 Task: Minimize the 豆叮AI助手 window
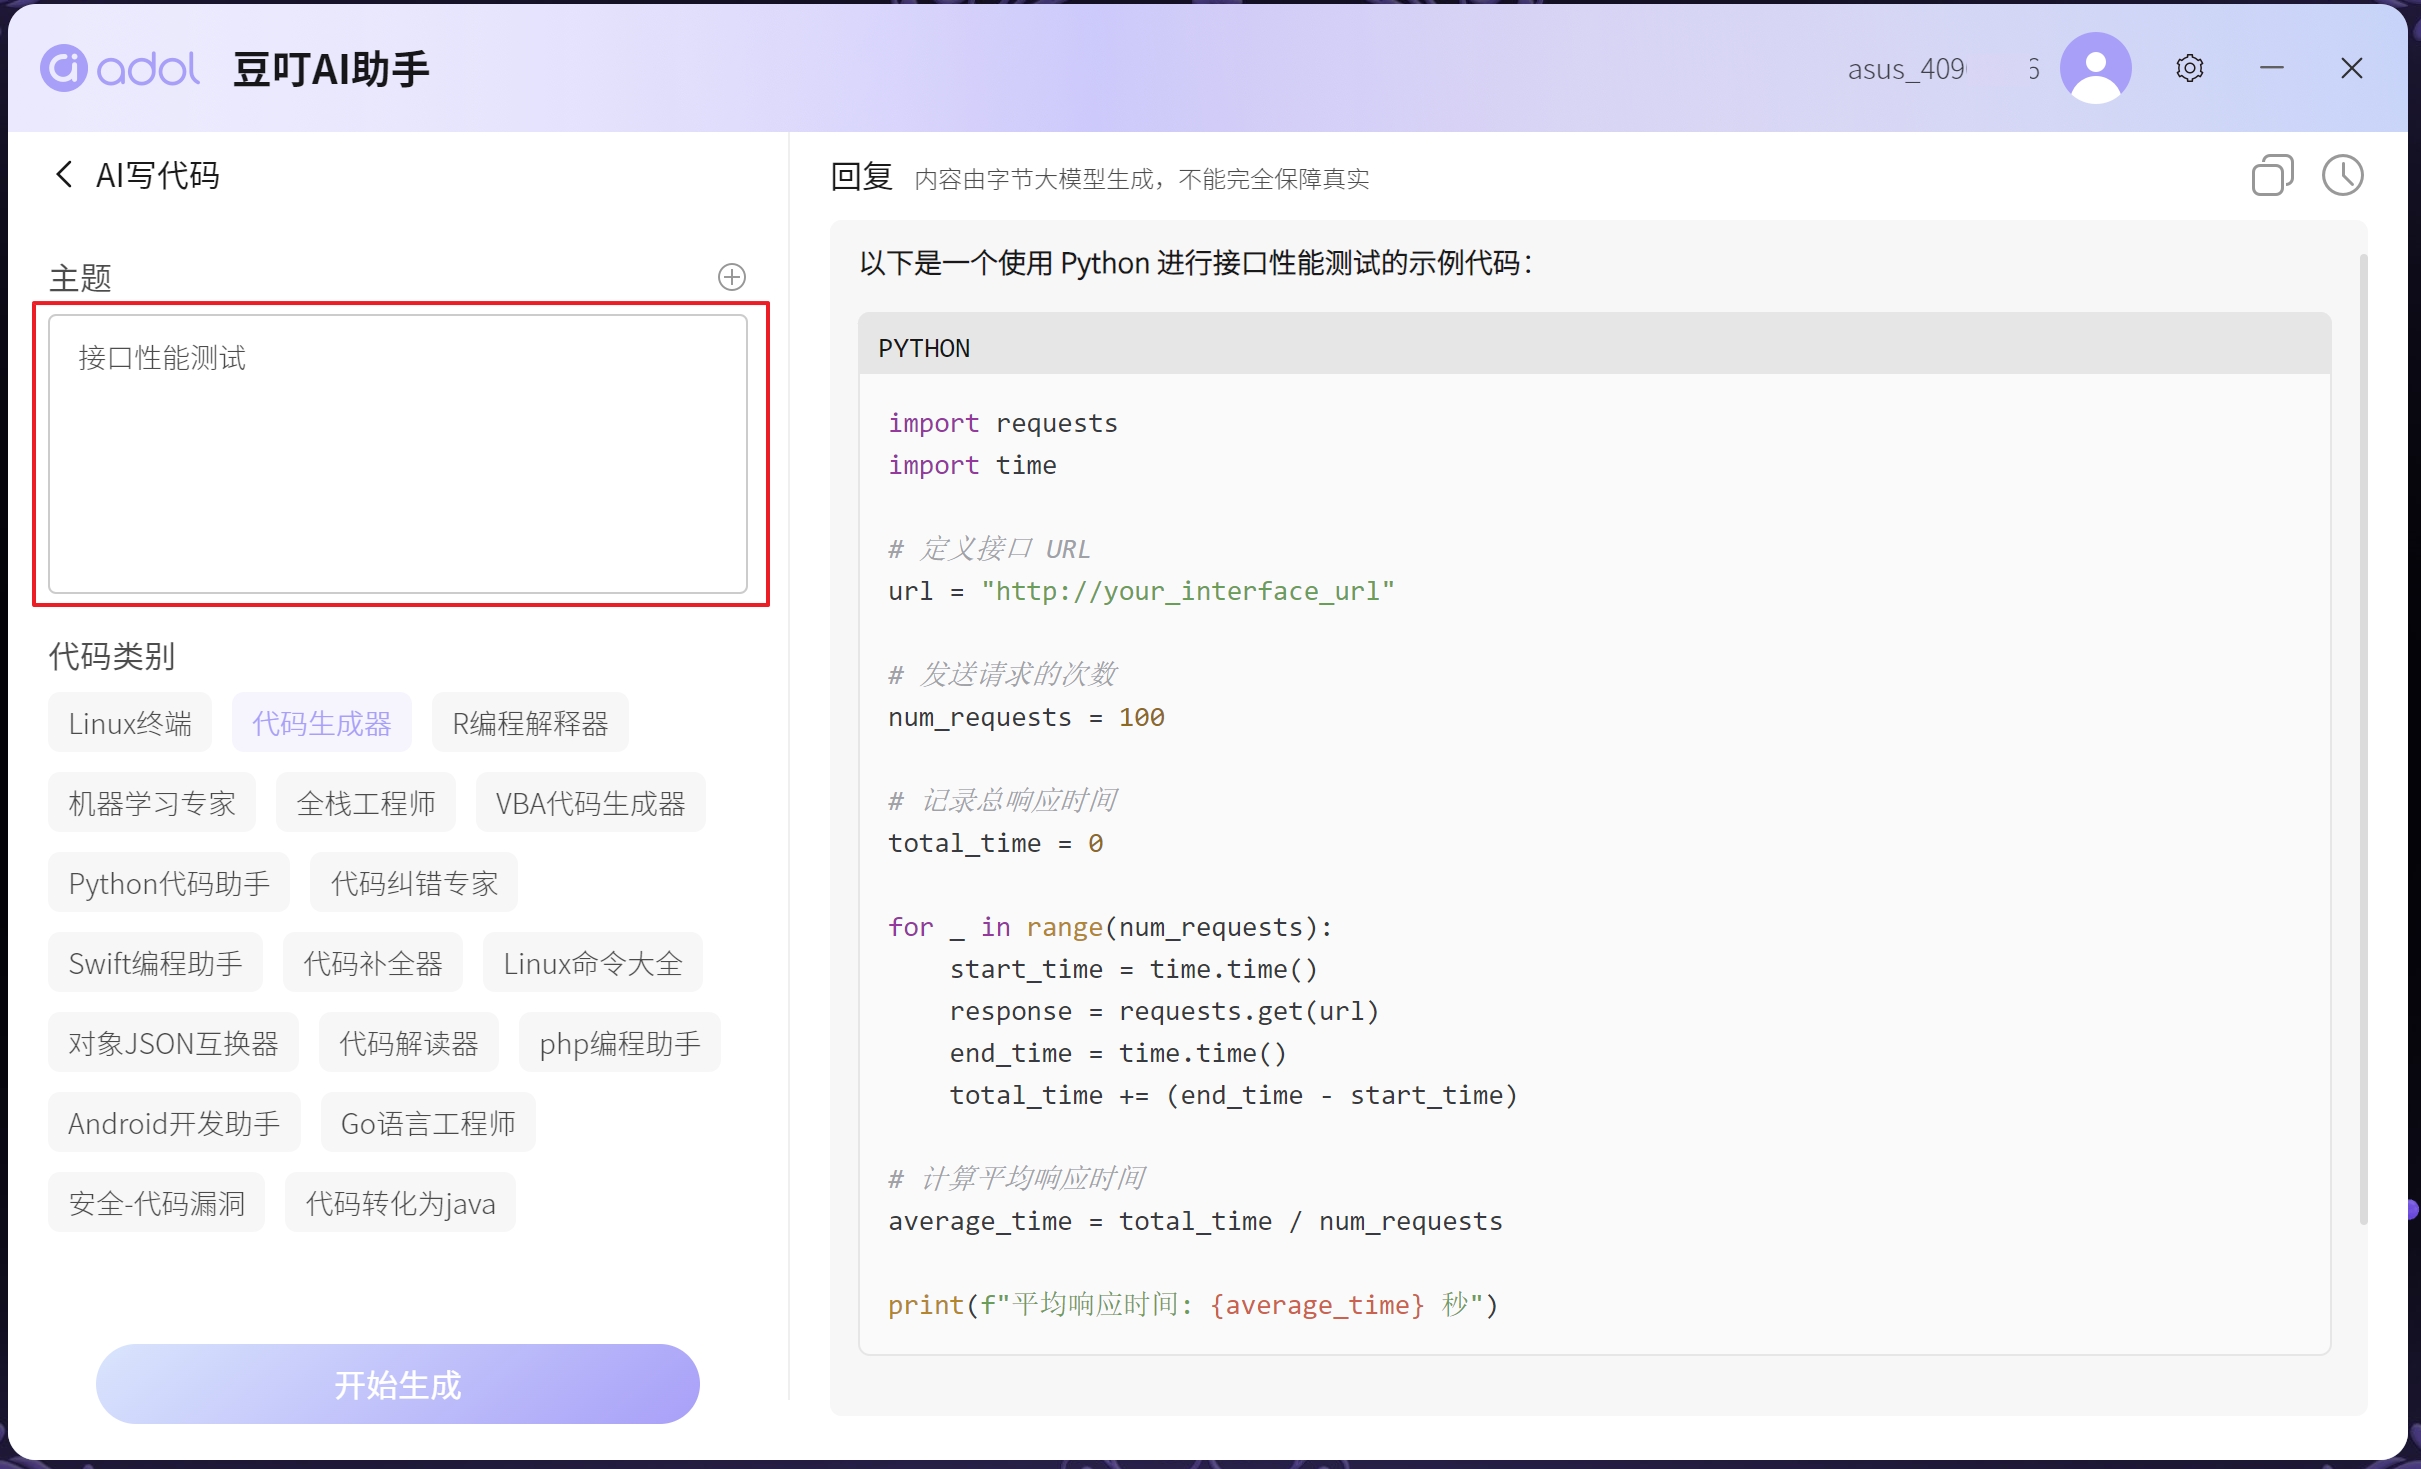[2271, 68]
